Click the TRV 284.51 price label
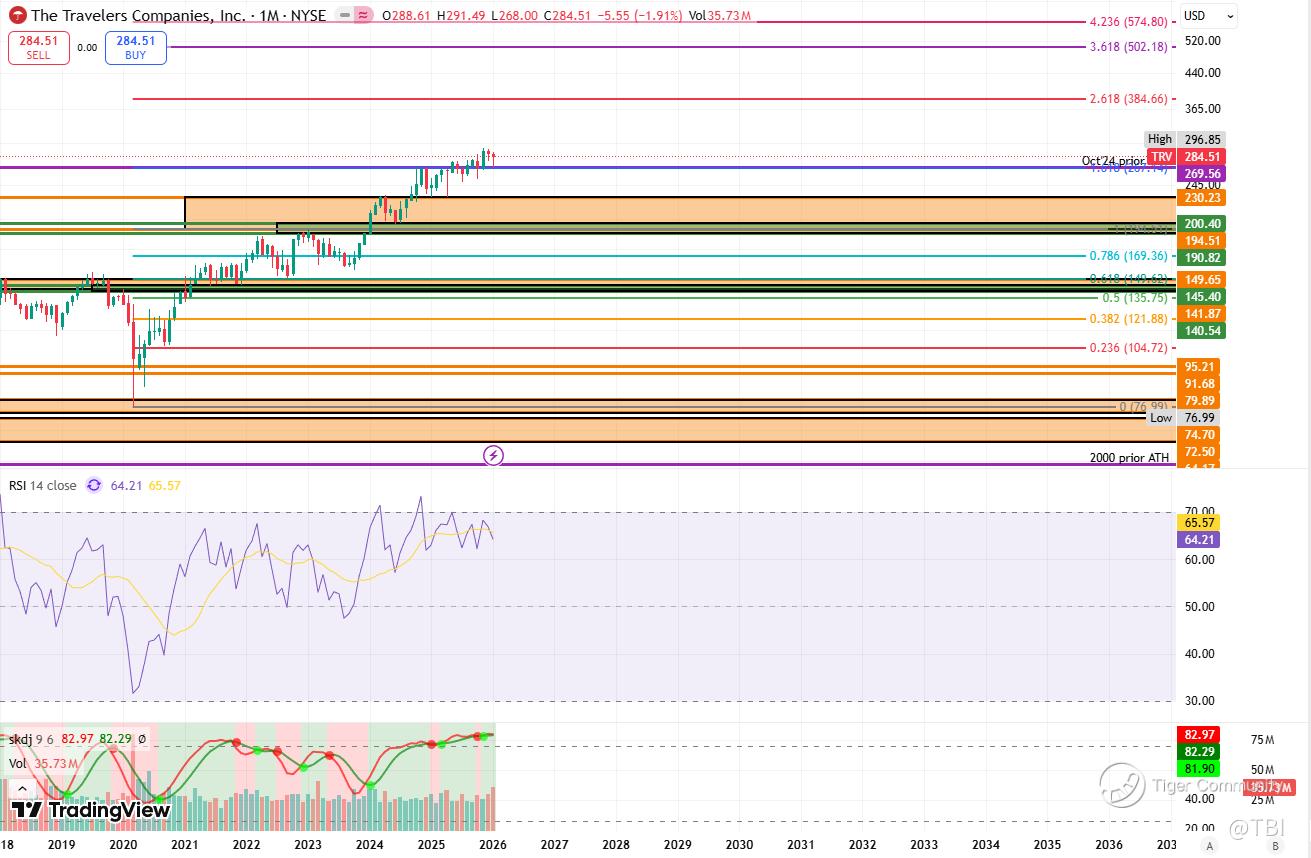The image size is (1311, 858). click(x=1184, y=157)
